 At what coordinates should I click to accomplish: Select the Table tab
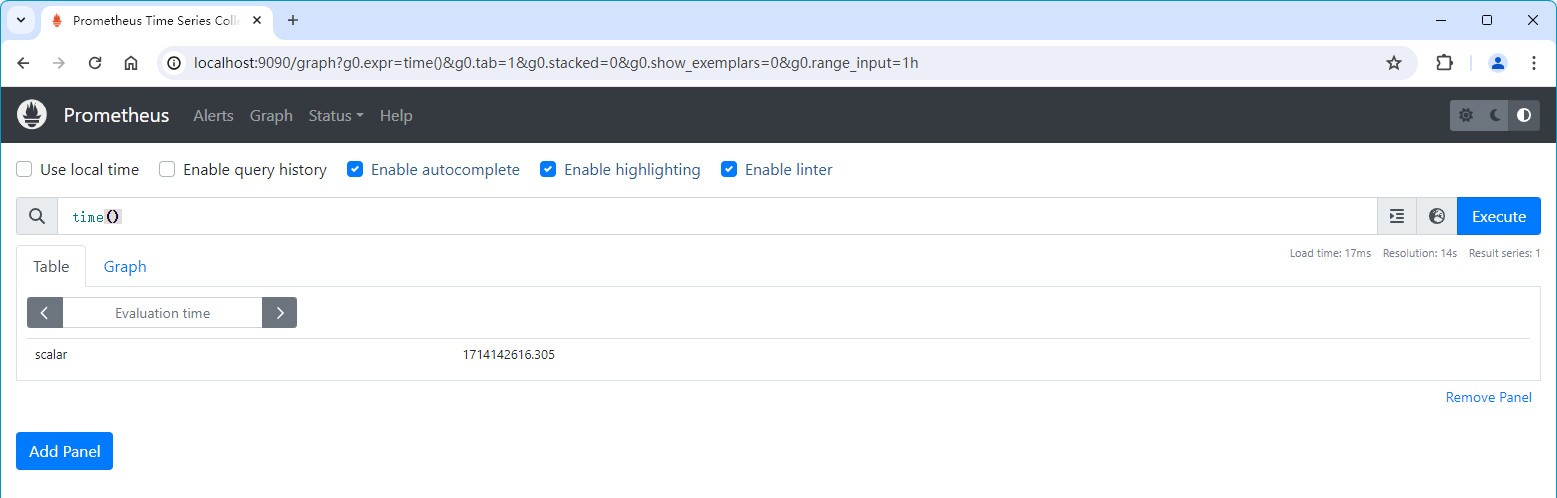click(51, 266)
